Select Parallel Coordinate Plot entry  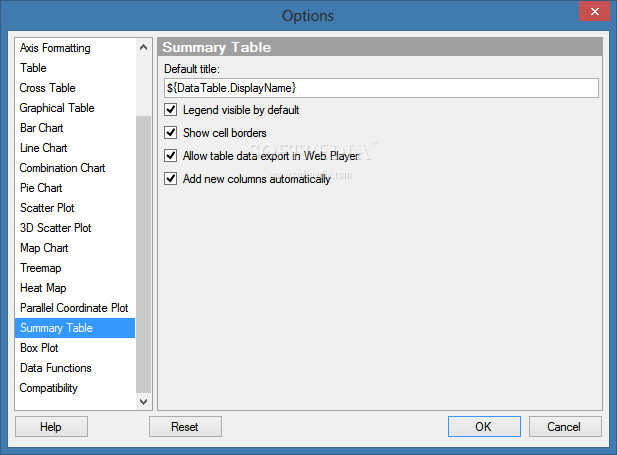(x=75, y=308)
